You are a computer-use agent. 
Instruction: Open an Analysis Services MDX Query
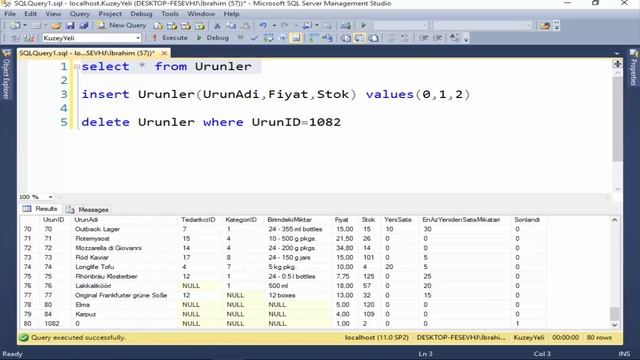[172, 25]
